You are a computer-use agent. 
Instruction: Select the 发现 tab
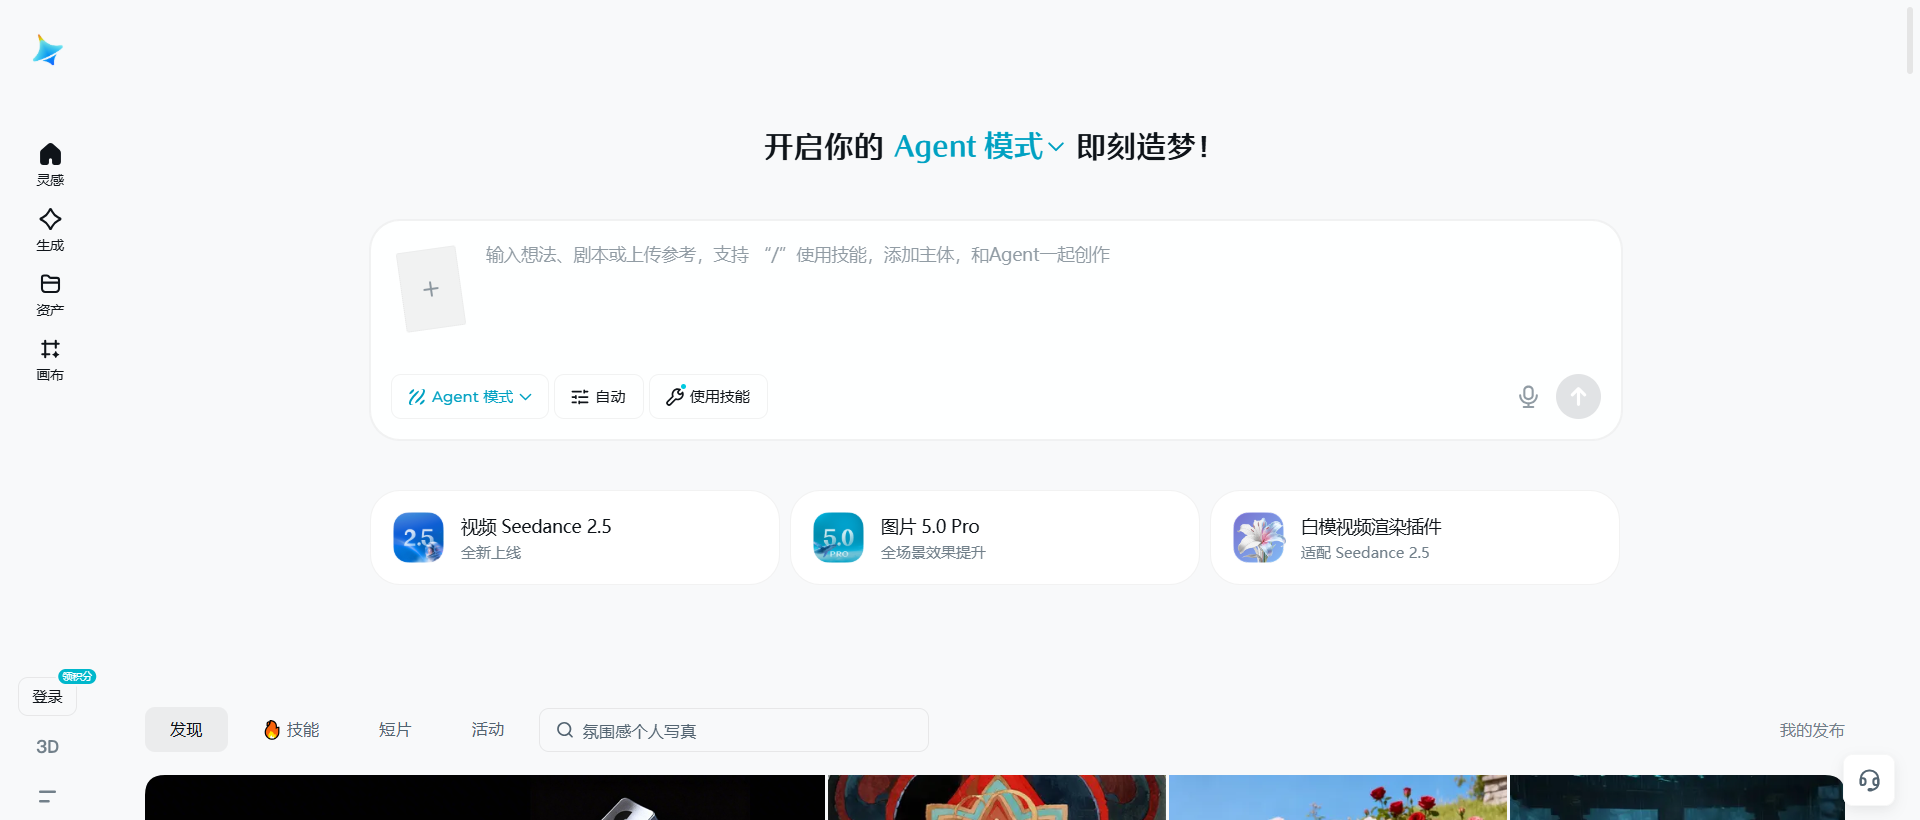tap(186, 730)
